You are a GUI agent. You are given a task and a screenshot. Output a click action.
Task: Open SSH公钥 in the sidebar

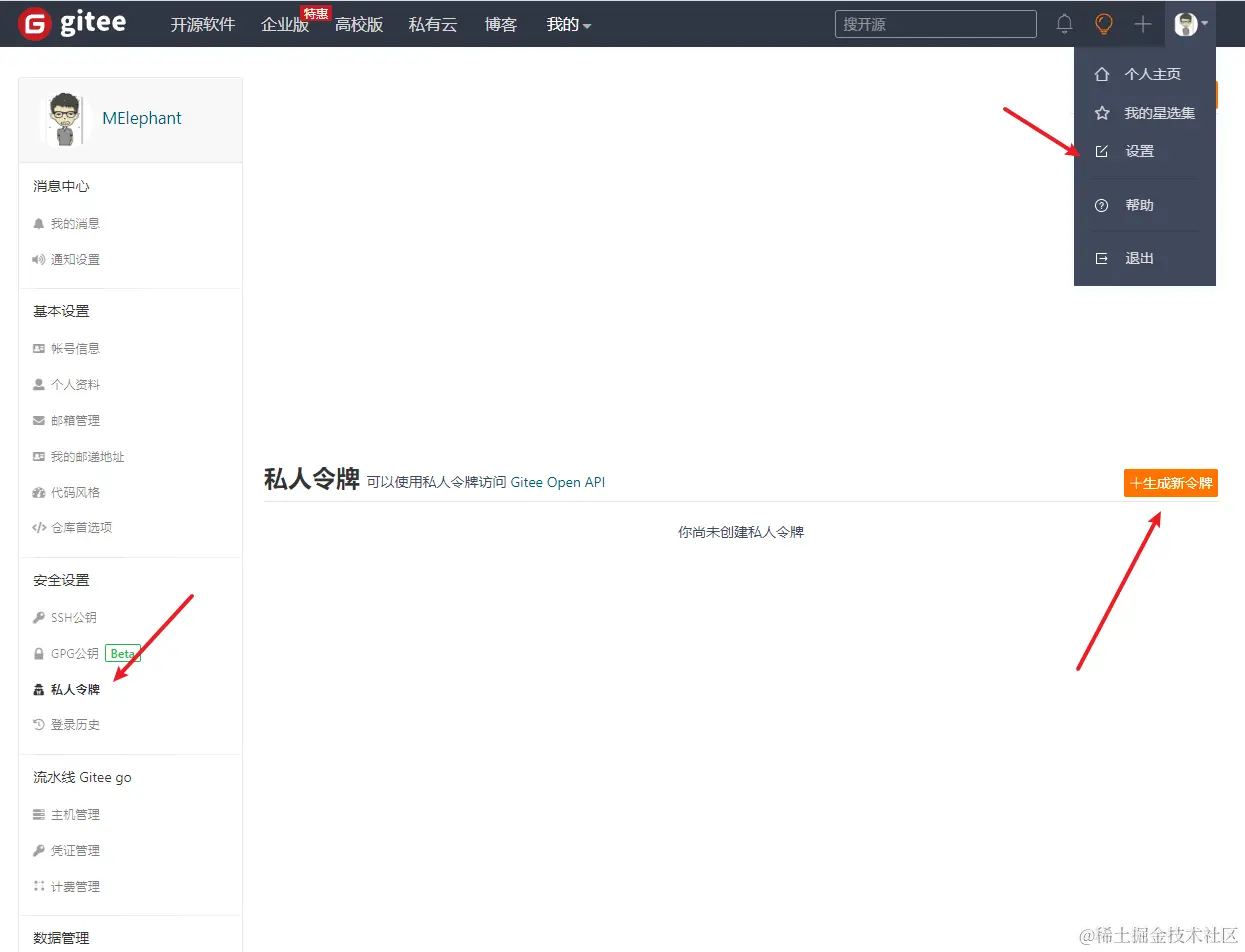74,618
